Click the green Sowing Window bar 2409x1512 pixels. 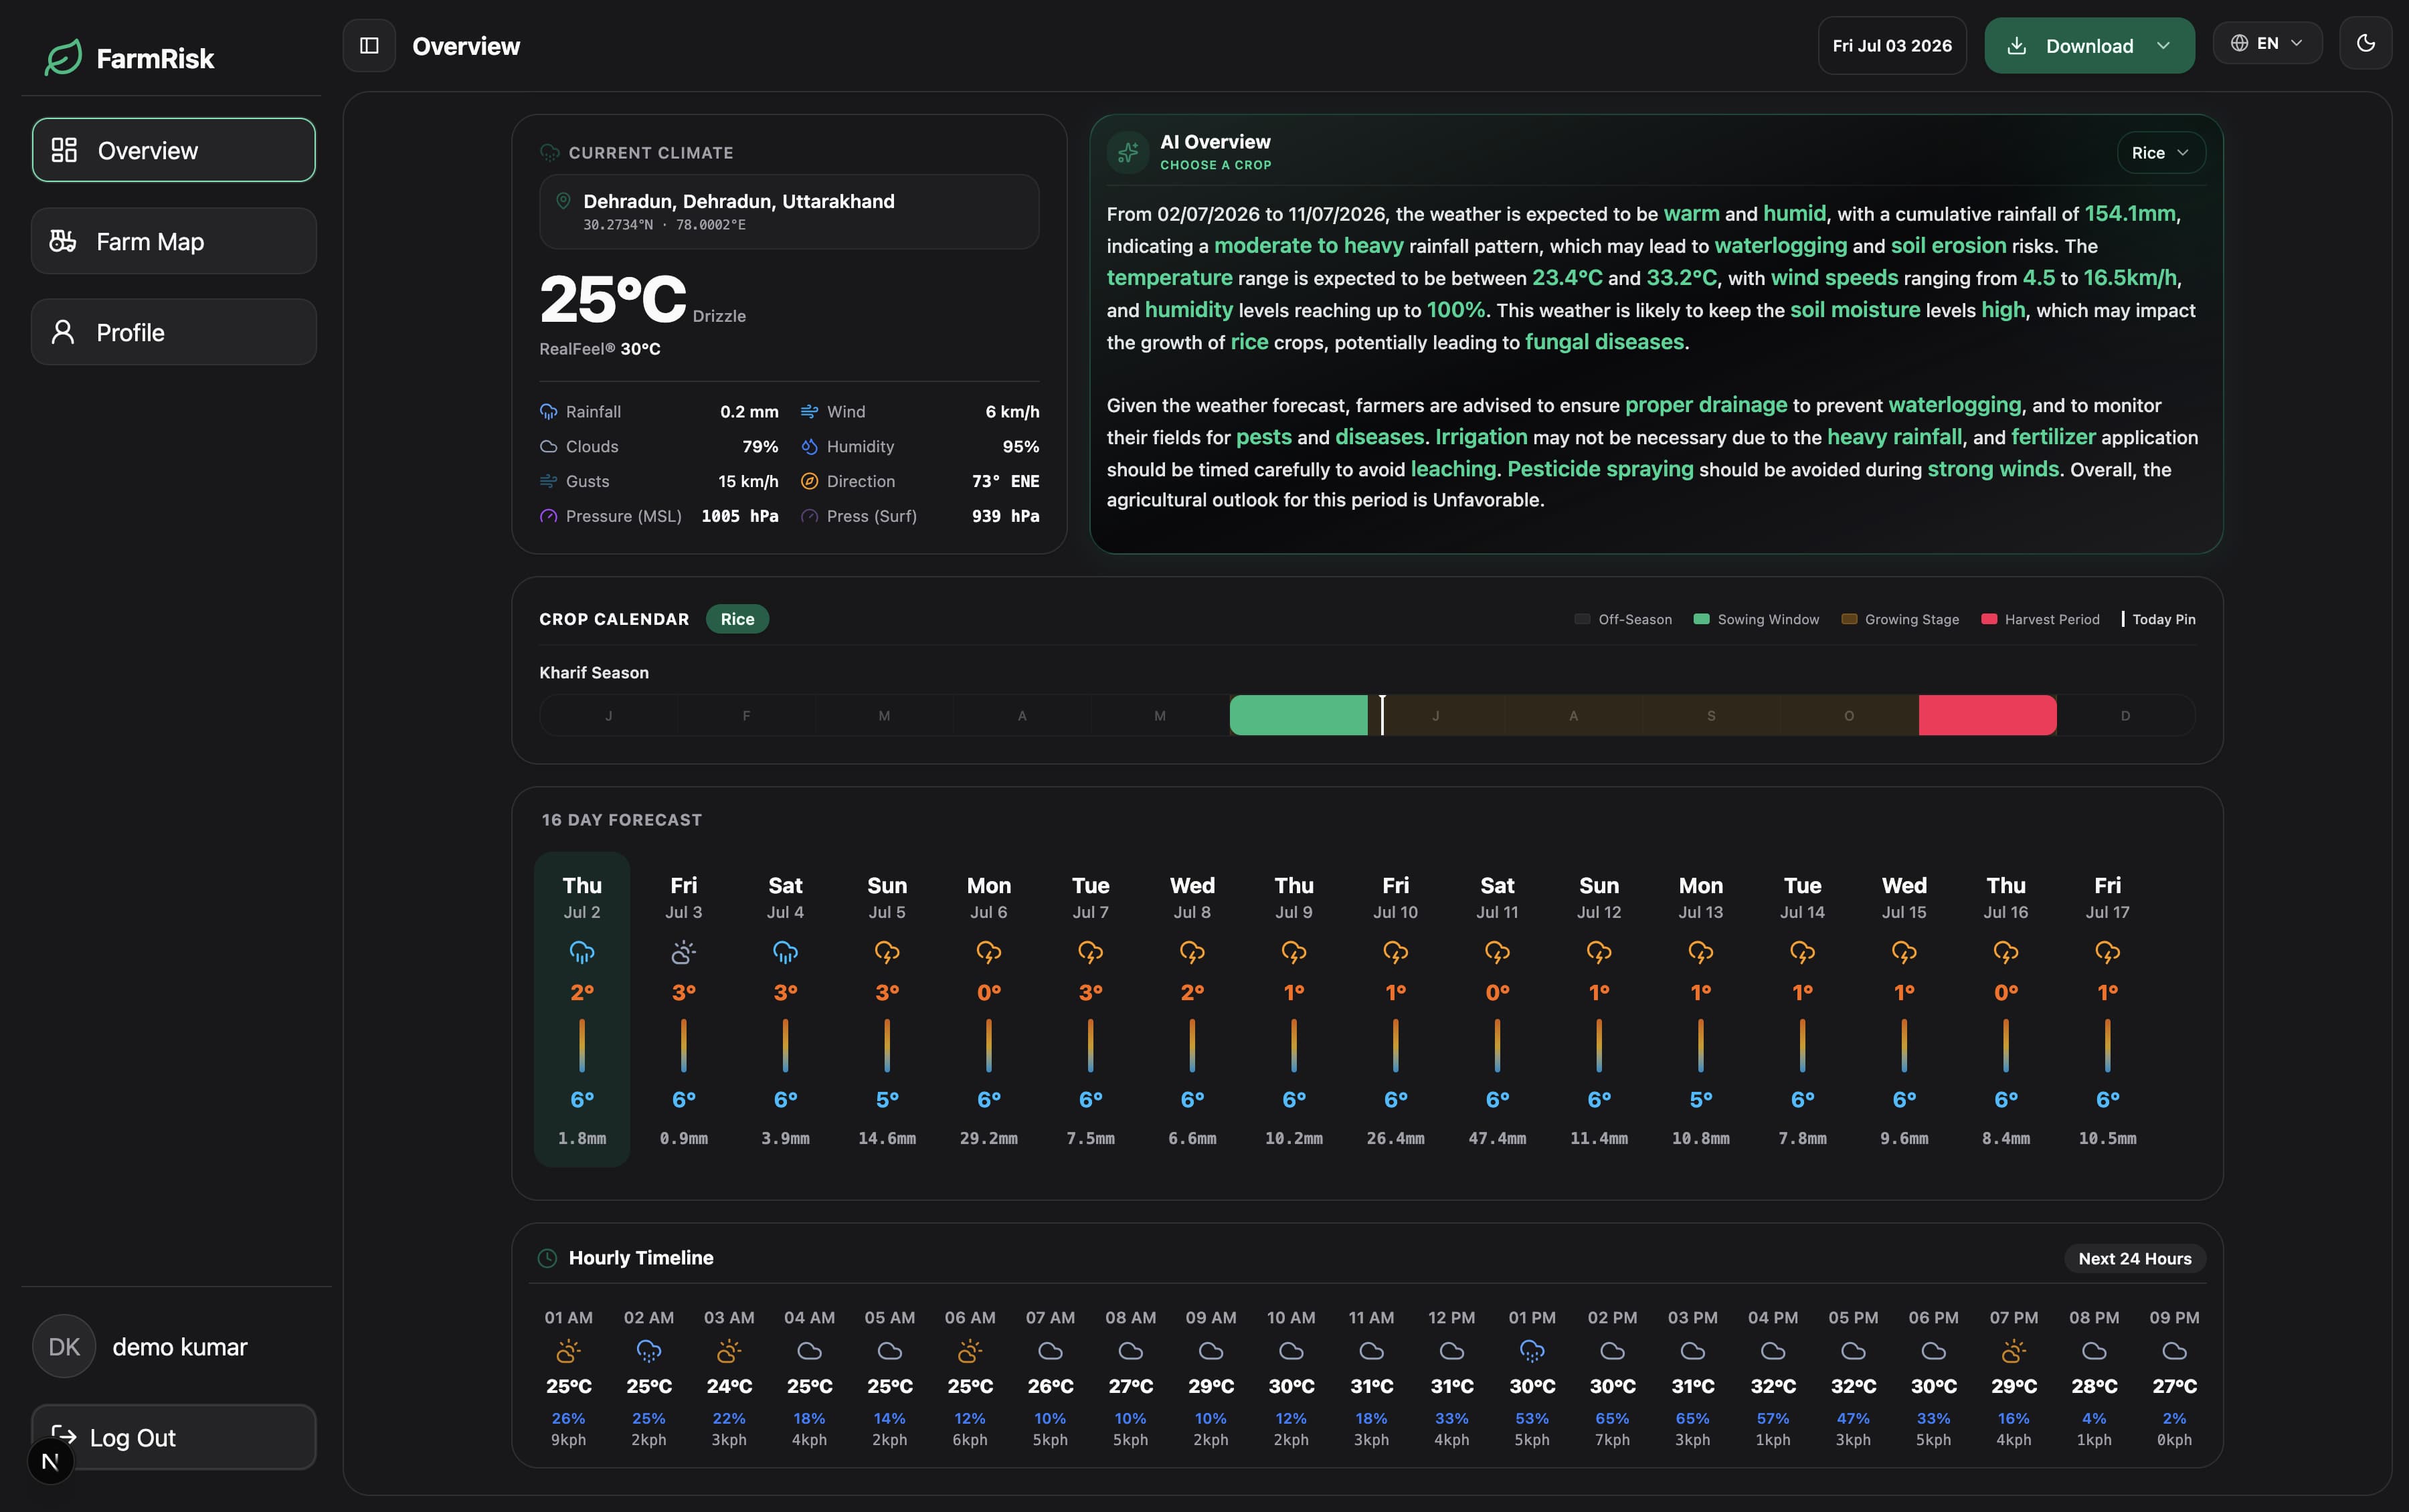click(x=1298, y=716)
